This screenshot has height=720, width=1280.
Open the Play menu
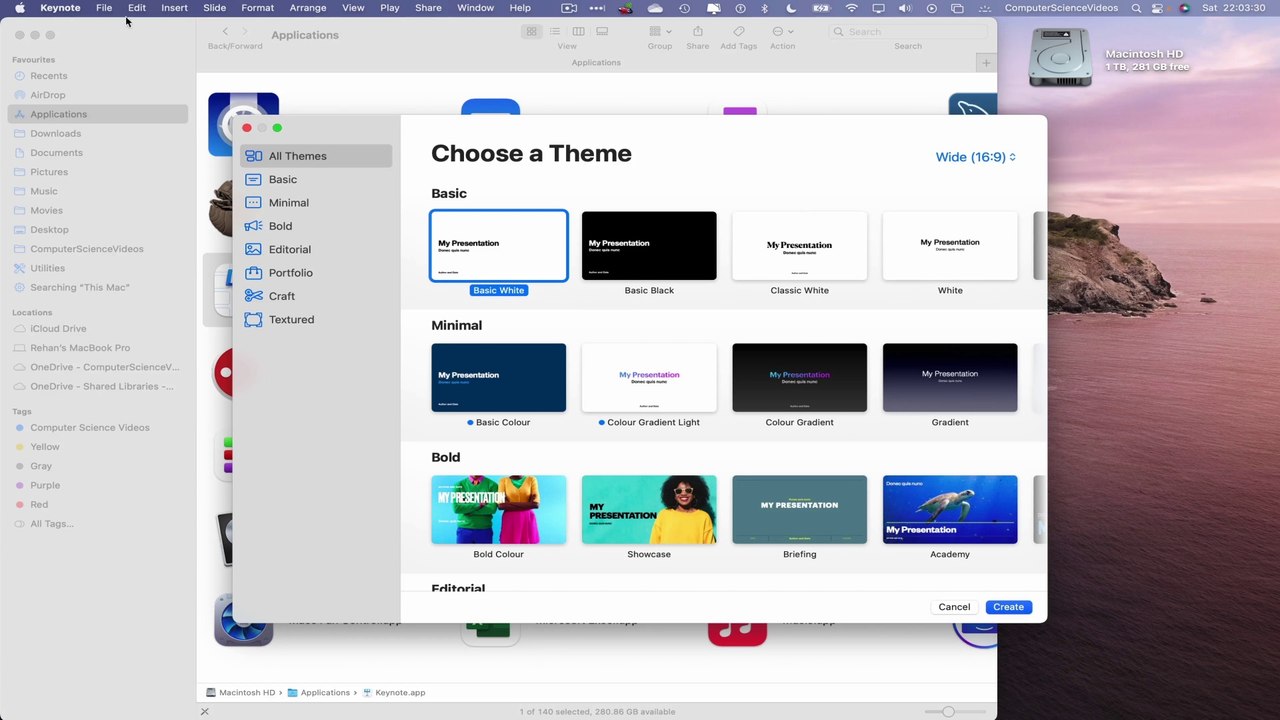tap(390, 8)
